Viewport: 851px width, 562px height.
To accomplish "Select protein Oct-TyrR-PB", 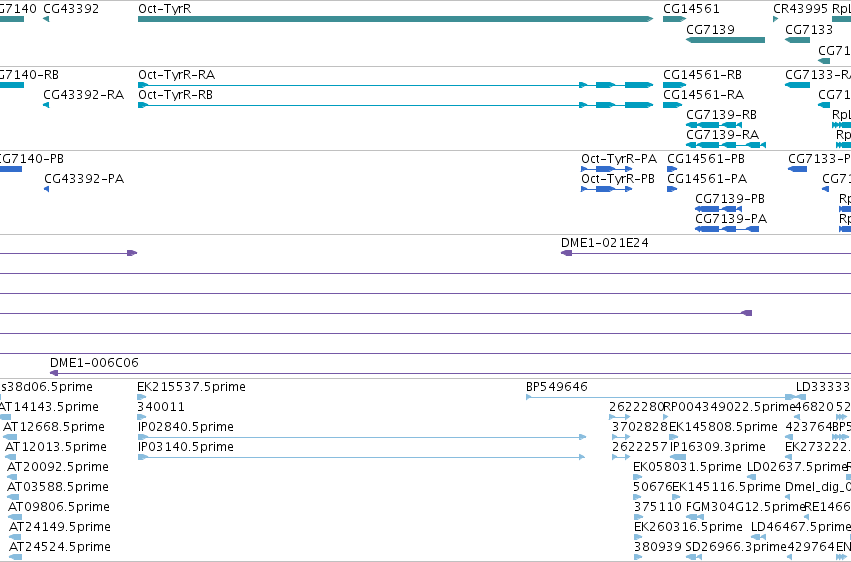I will [x=606, y=189].
